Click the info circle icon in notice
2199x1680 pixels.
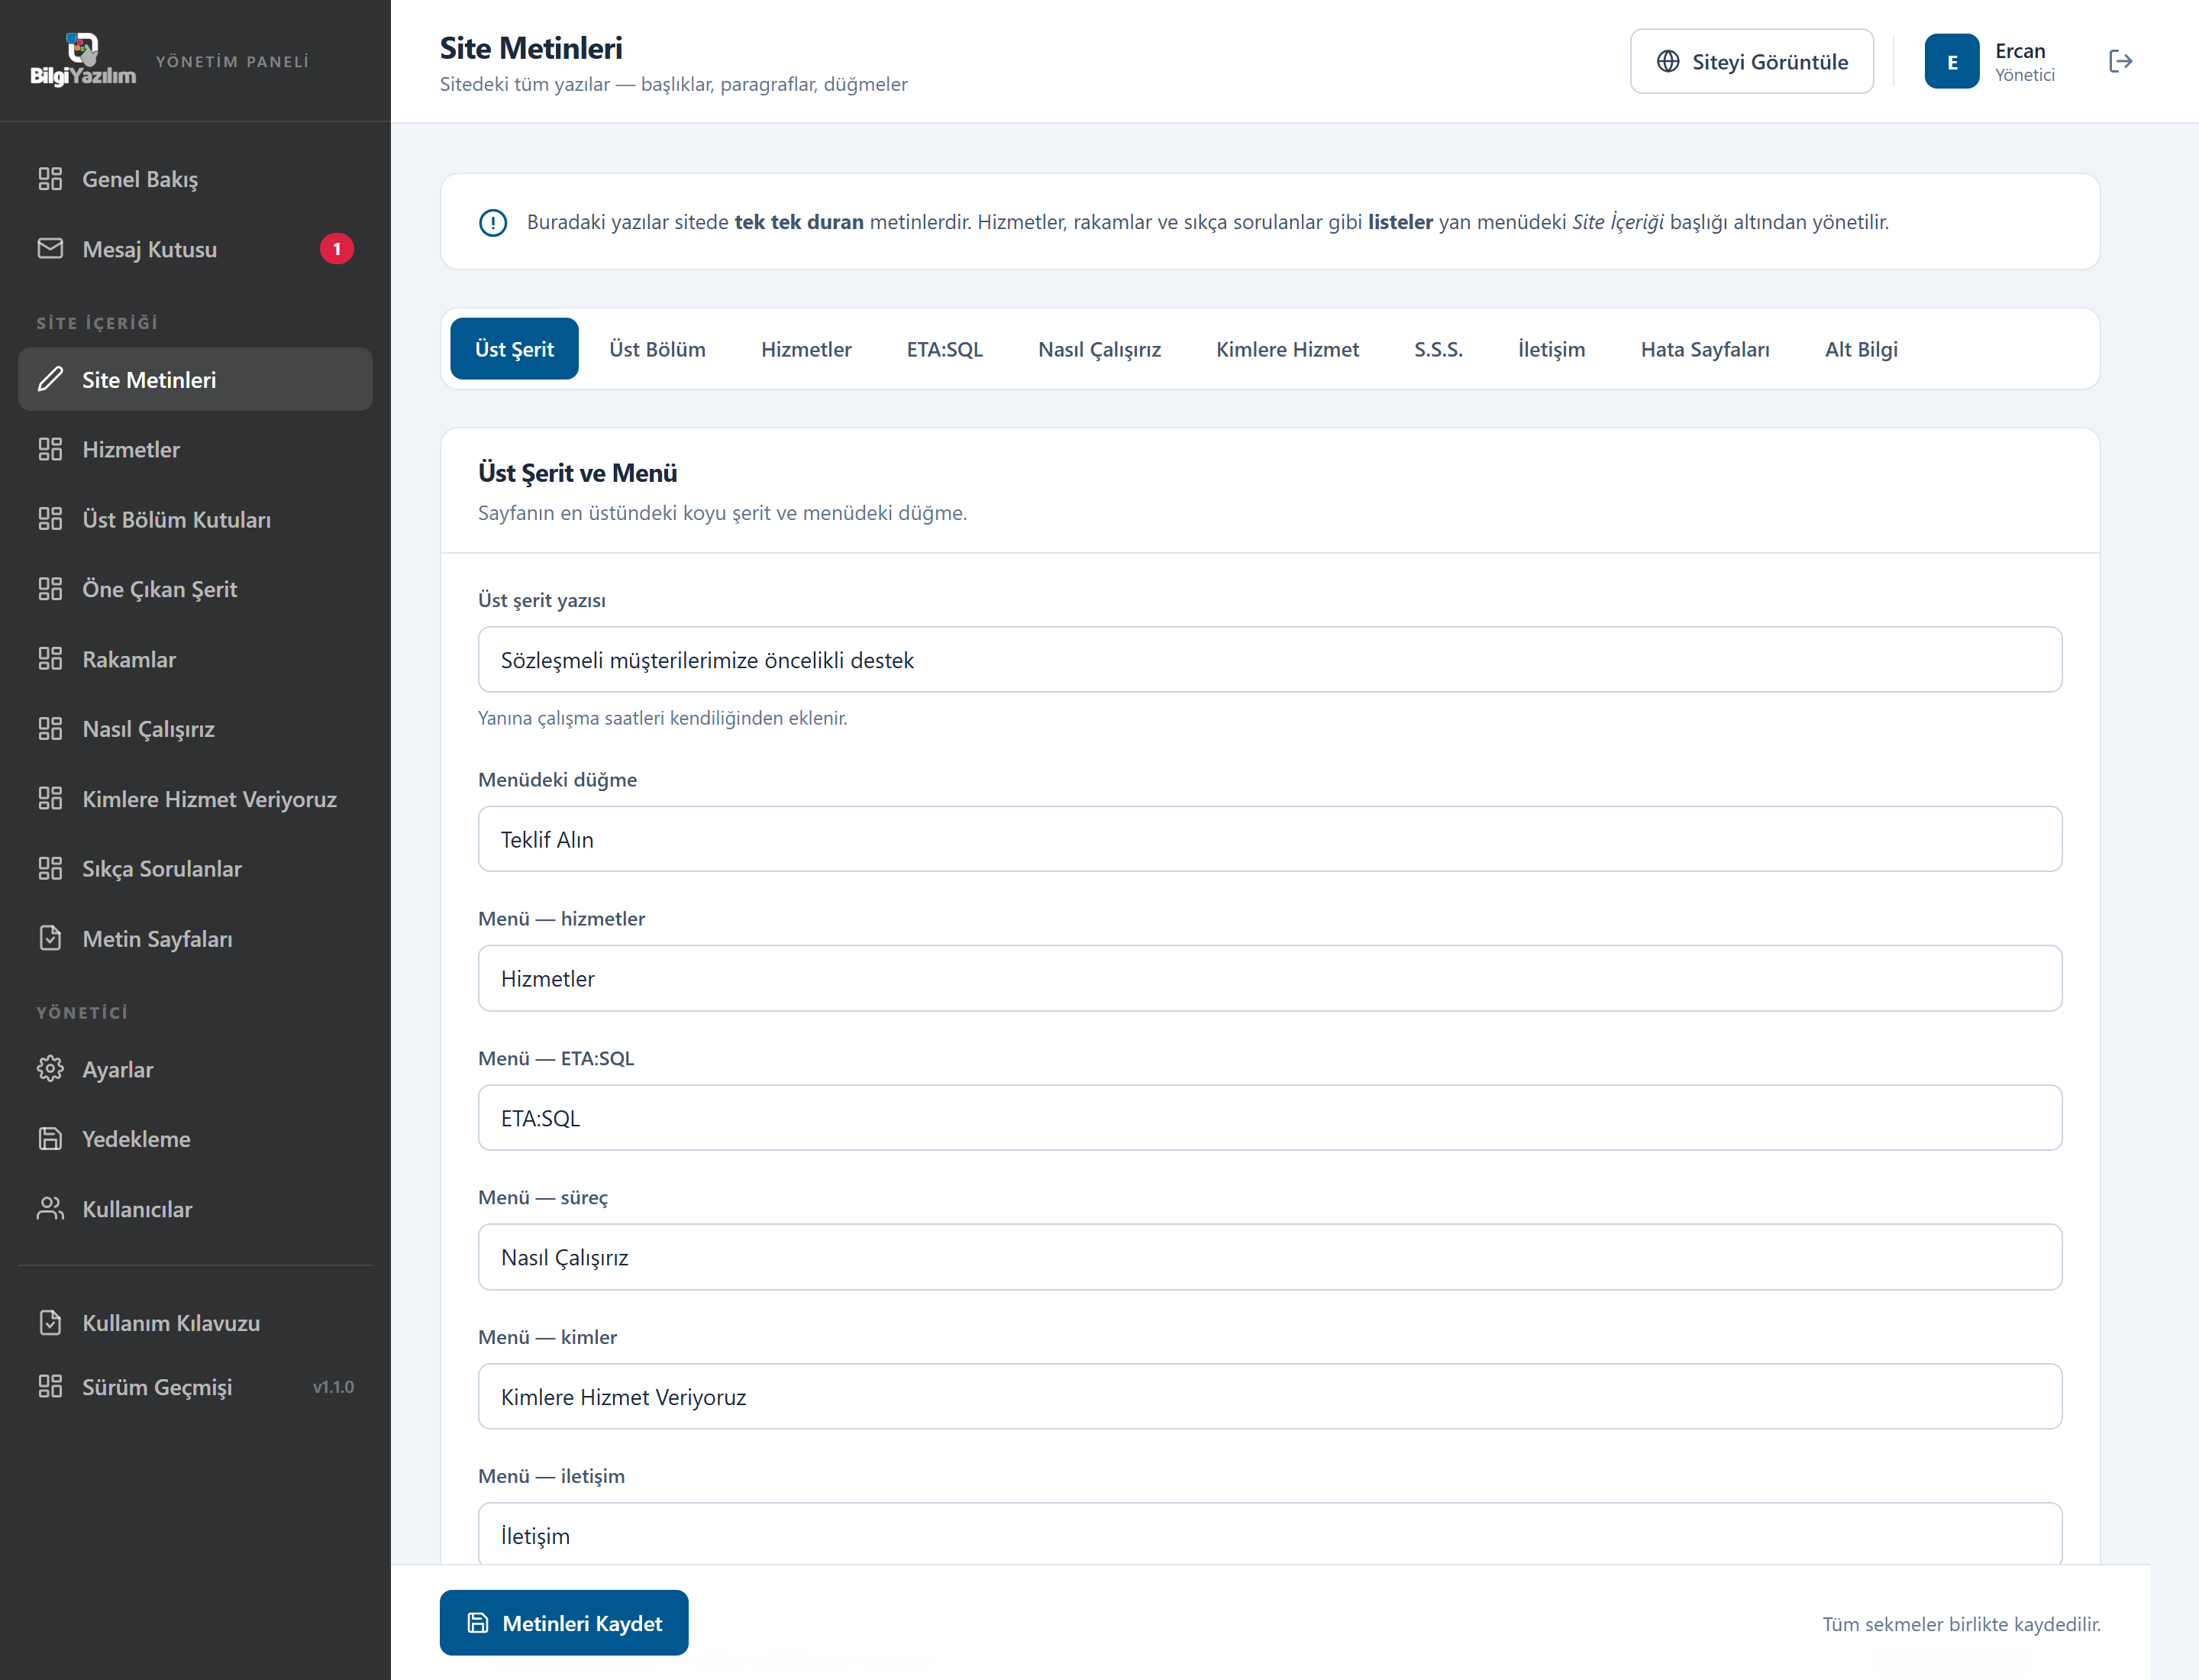[x=493, y=222]
